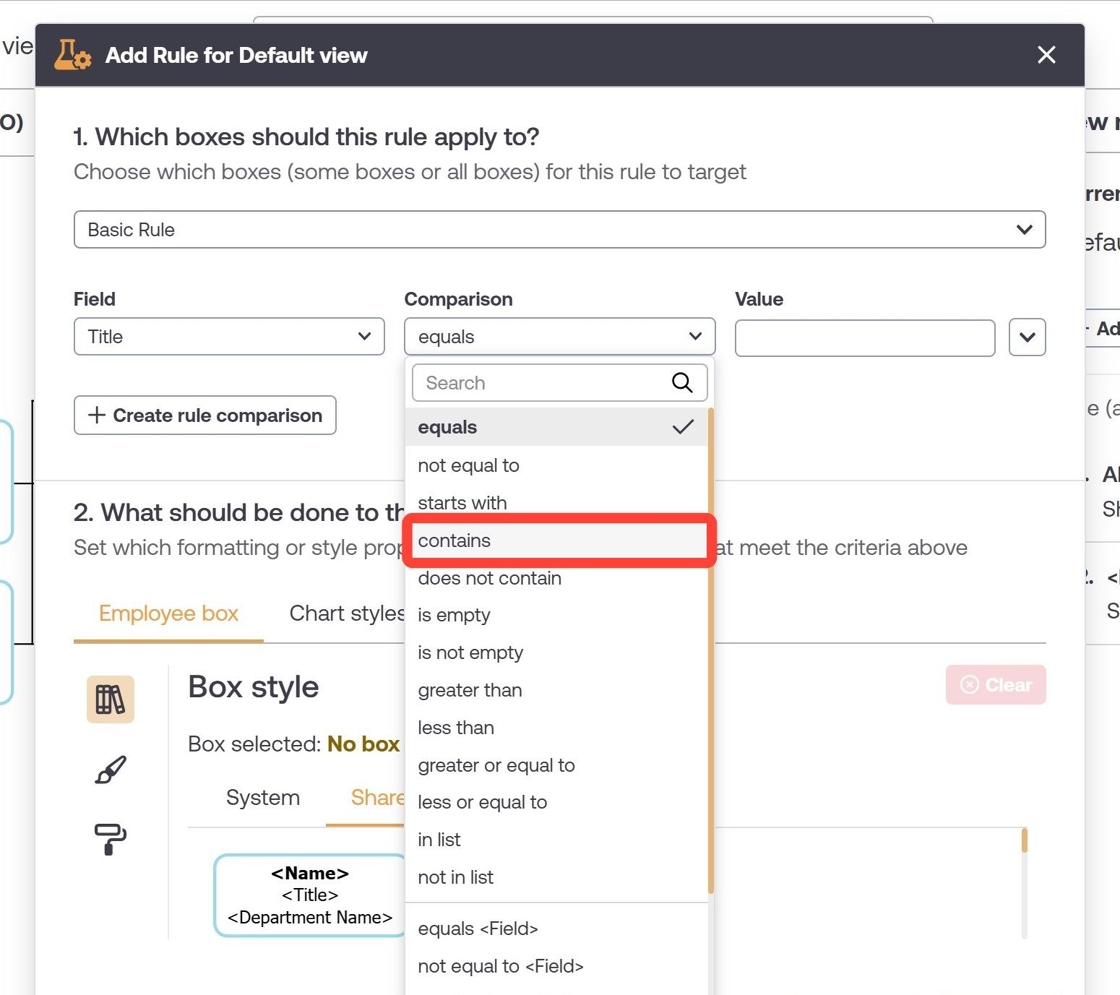This screenshot has width=1120, height=995.
Task: Open the box style library icon
Action: [111, 699]
